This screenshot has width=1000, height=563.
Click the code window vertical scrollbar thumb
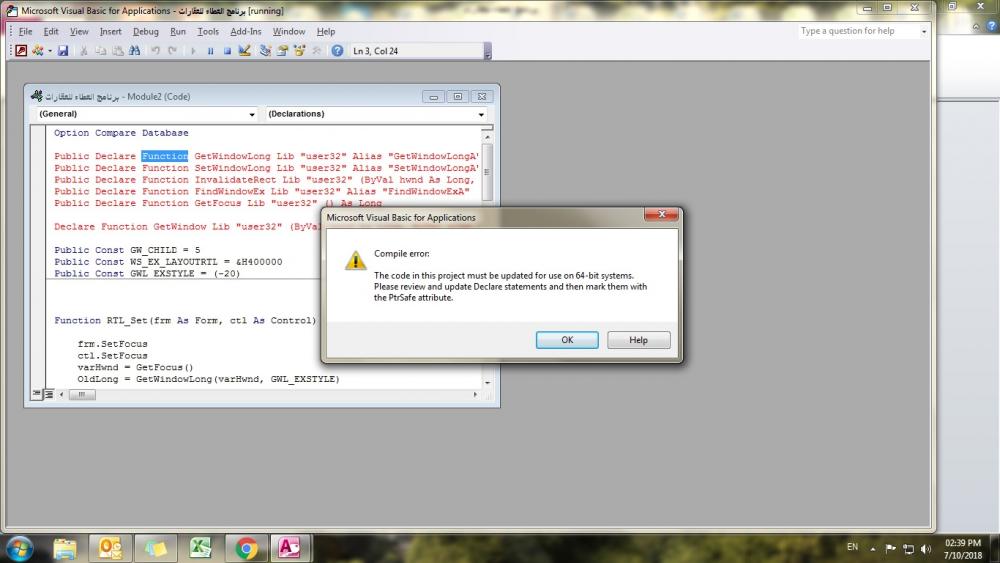click(x=488, y=172)
